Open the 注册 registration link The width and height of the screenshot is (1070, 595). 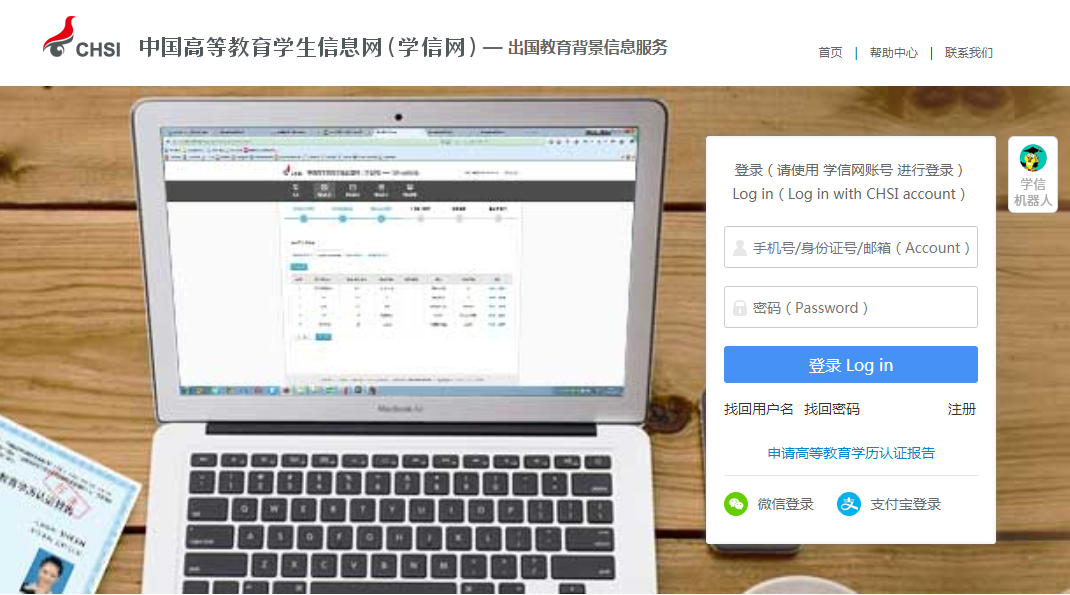(963, 409)
